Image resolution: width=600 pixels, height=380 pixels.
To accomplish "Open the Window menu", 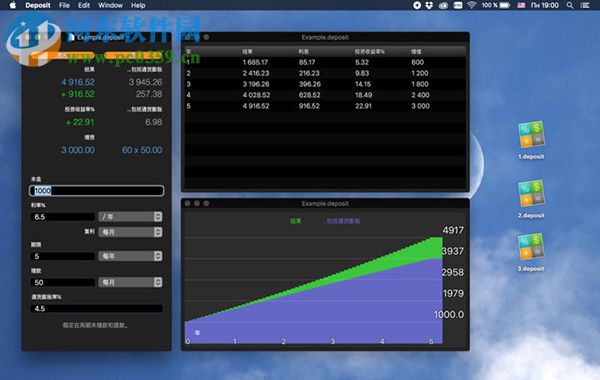I will pos(110,5).
